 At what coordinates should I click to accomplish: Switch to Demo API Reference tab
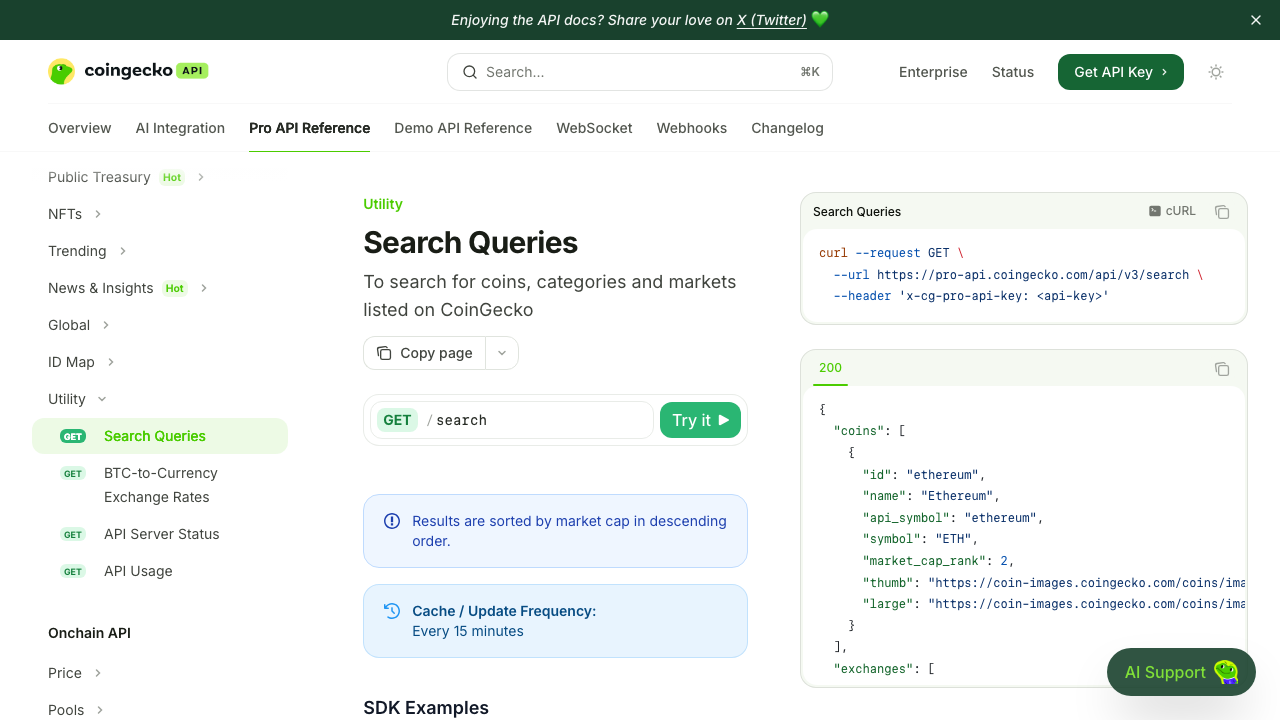pyautogui.click(x=463, y=128)
